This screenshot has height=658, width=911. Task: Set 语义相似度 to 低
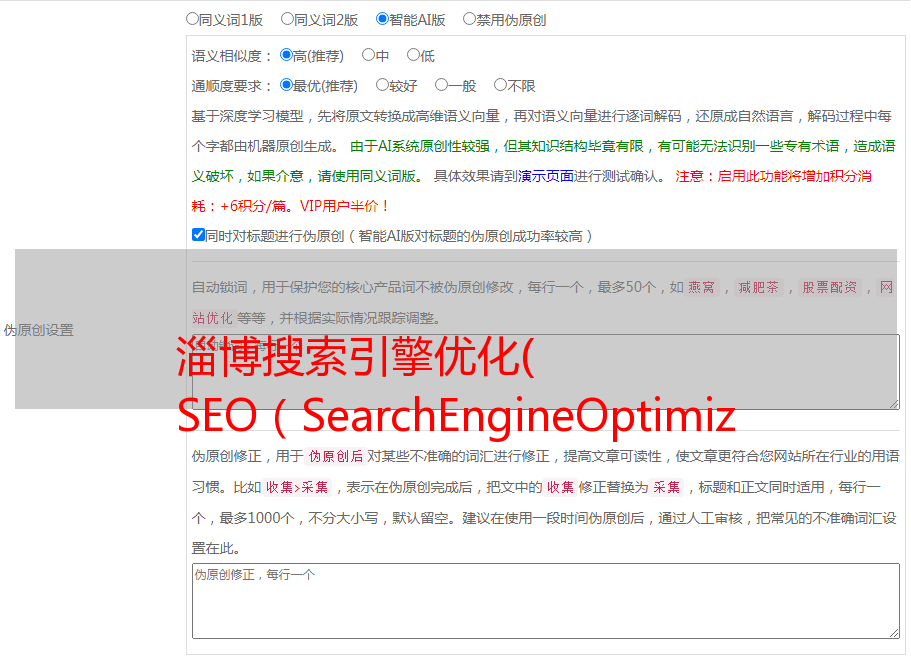tap(413, 55)
